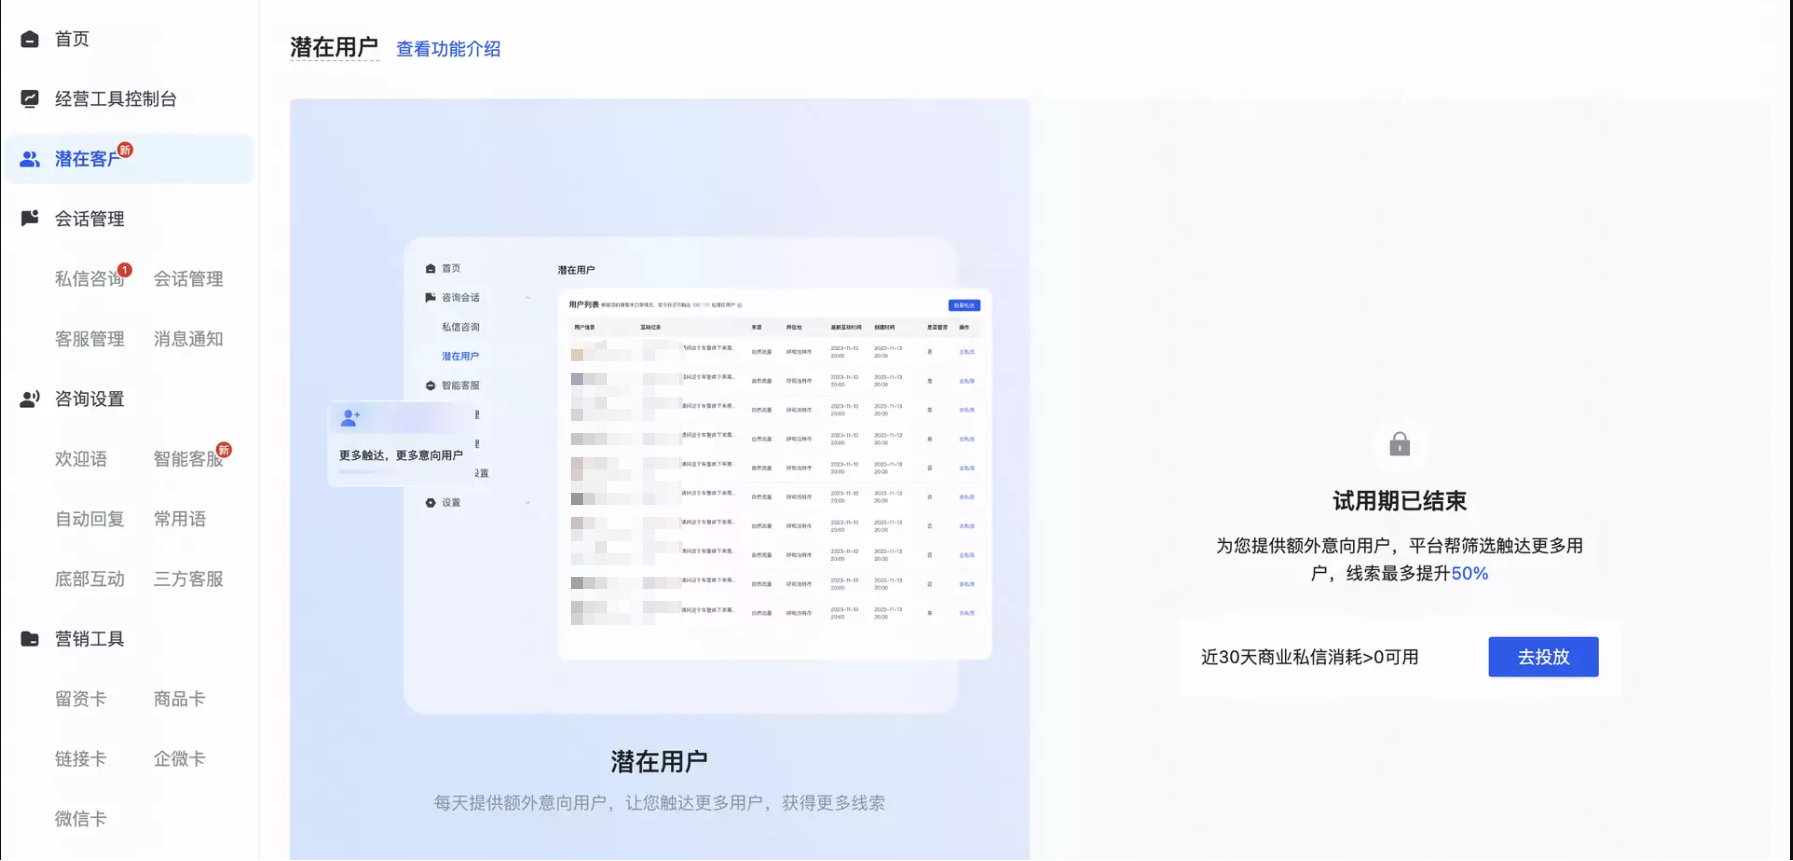Open 智能客服 with new badge
This screenshot has height=861, width=1793.
click(x=188, y=459)
